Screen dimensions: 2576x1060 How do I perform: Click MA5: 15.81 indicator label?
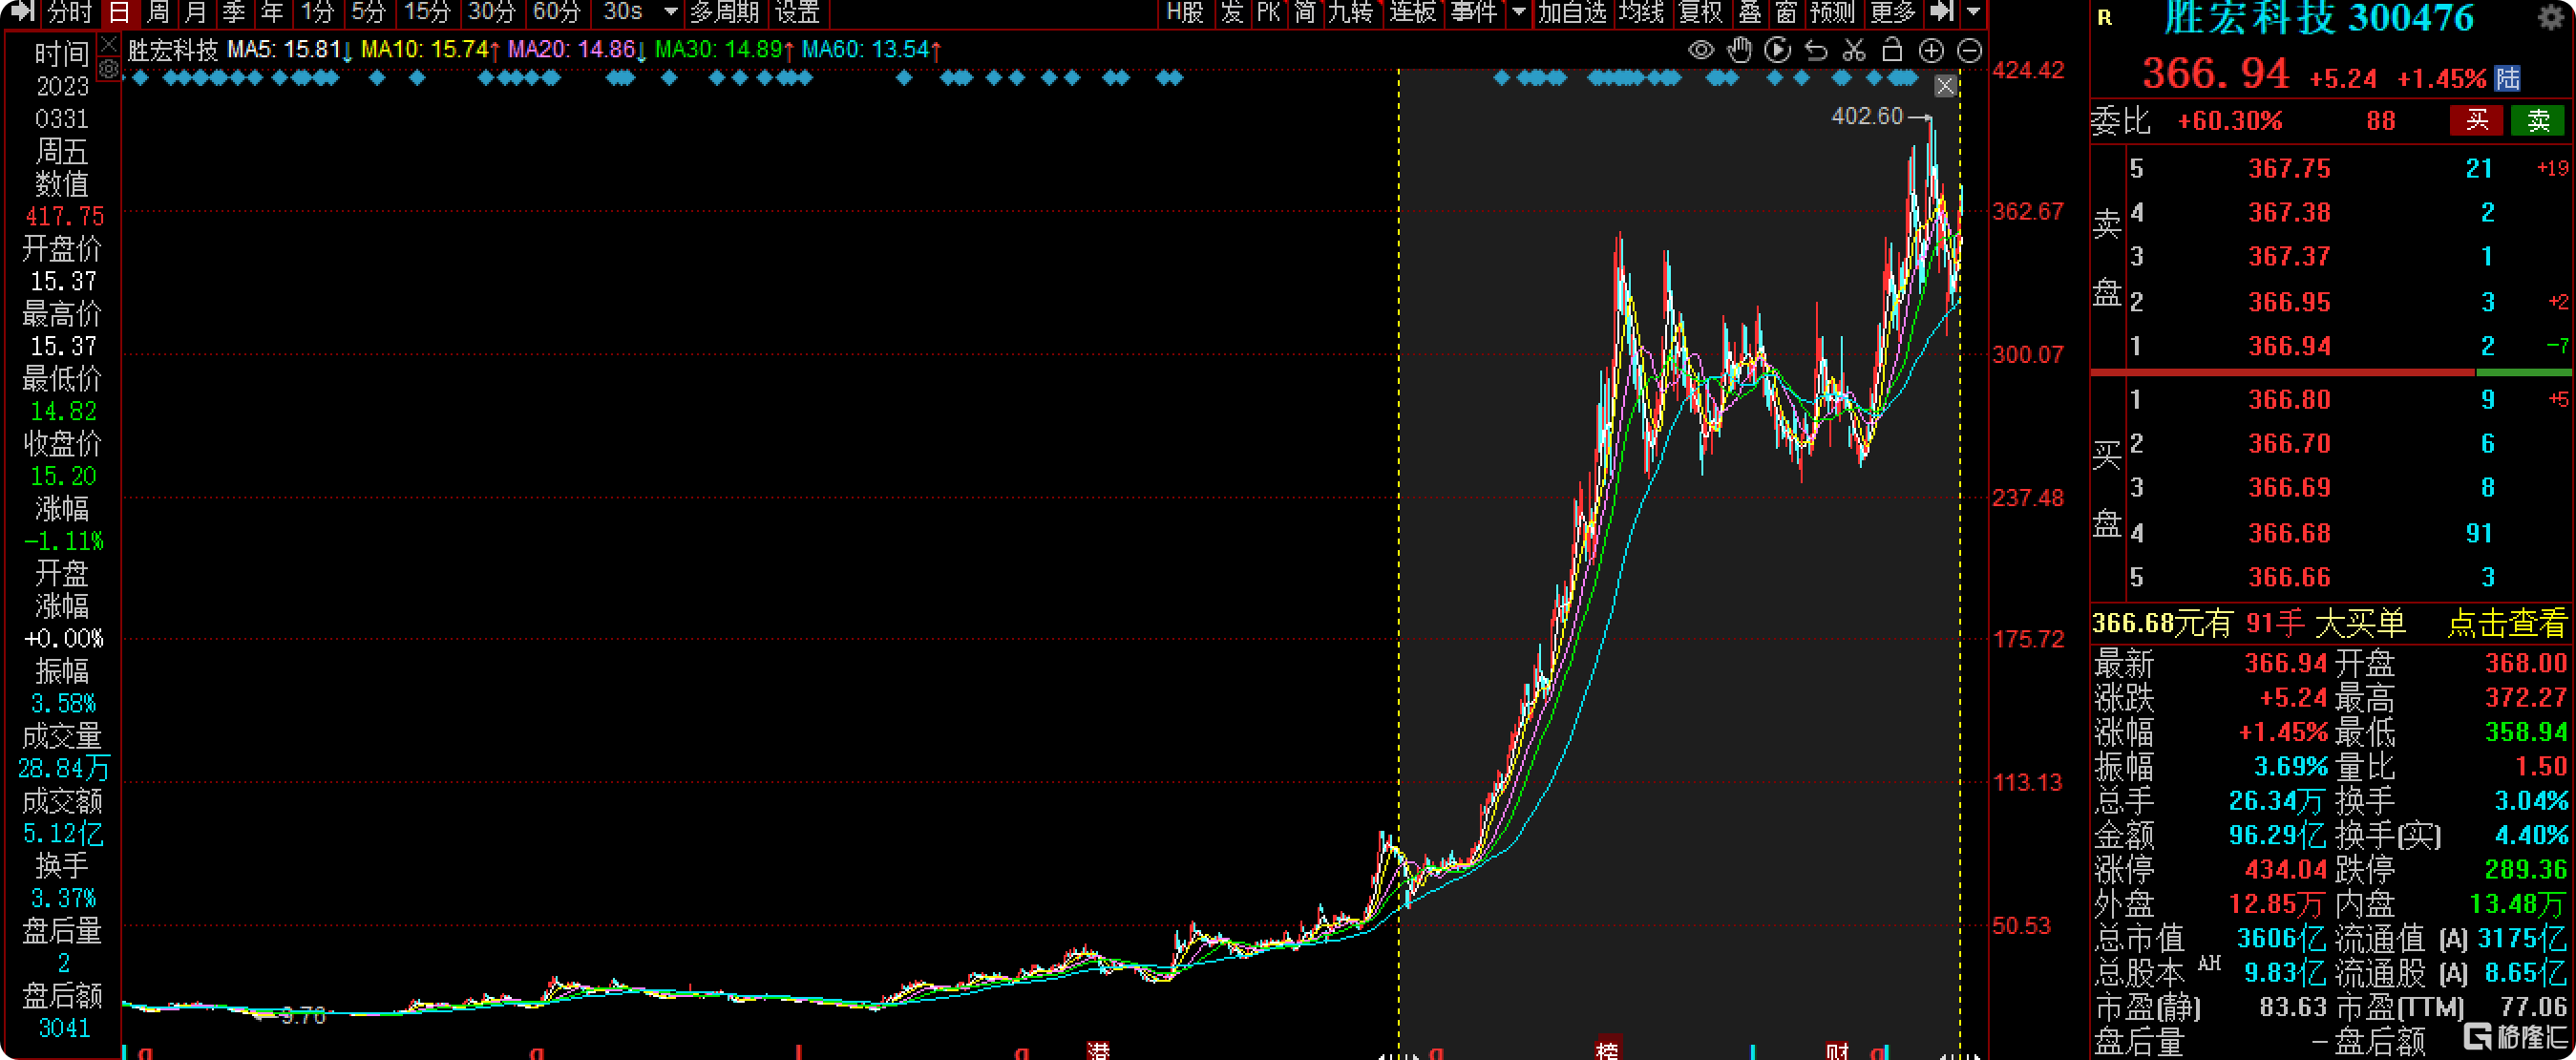(x=290, y=50)
